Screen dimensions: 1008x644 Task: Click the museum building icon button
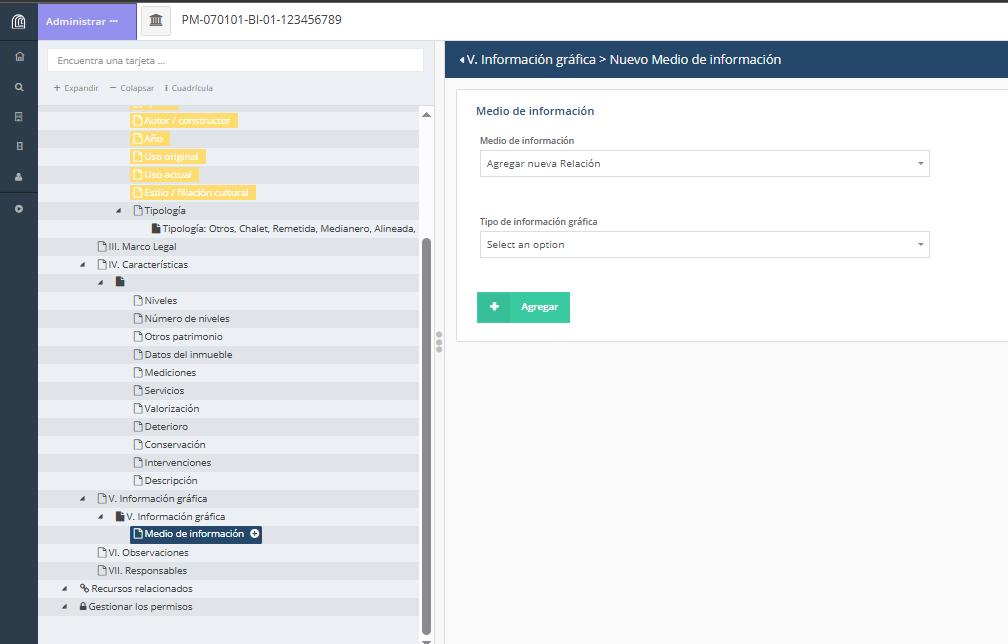(155, 20)
